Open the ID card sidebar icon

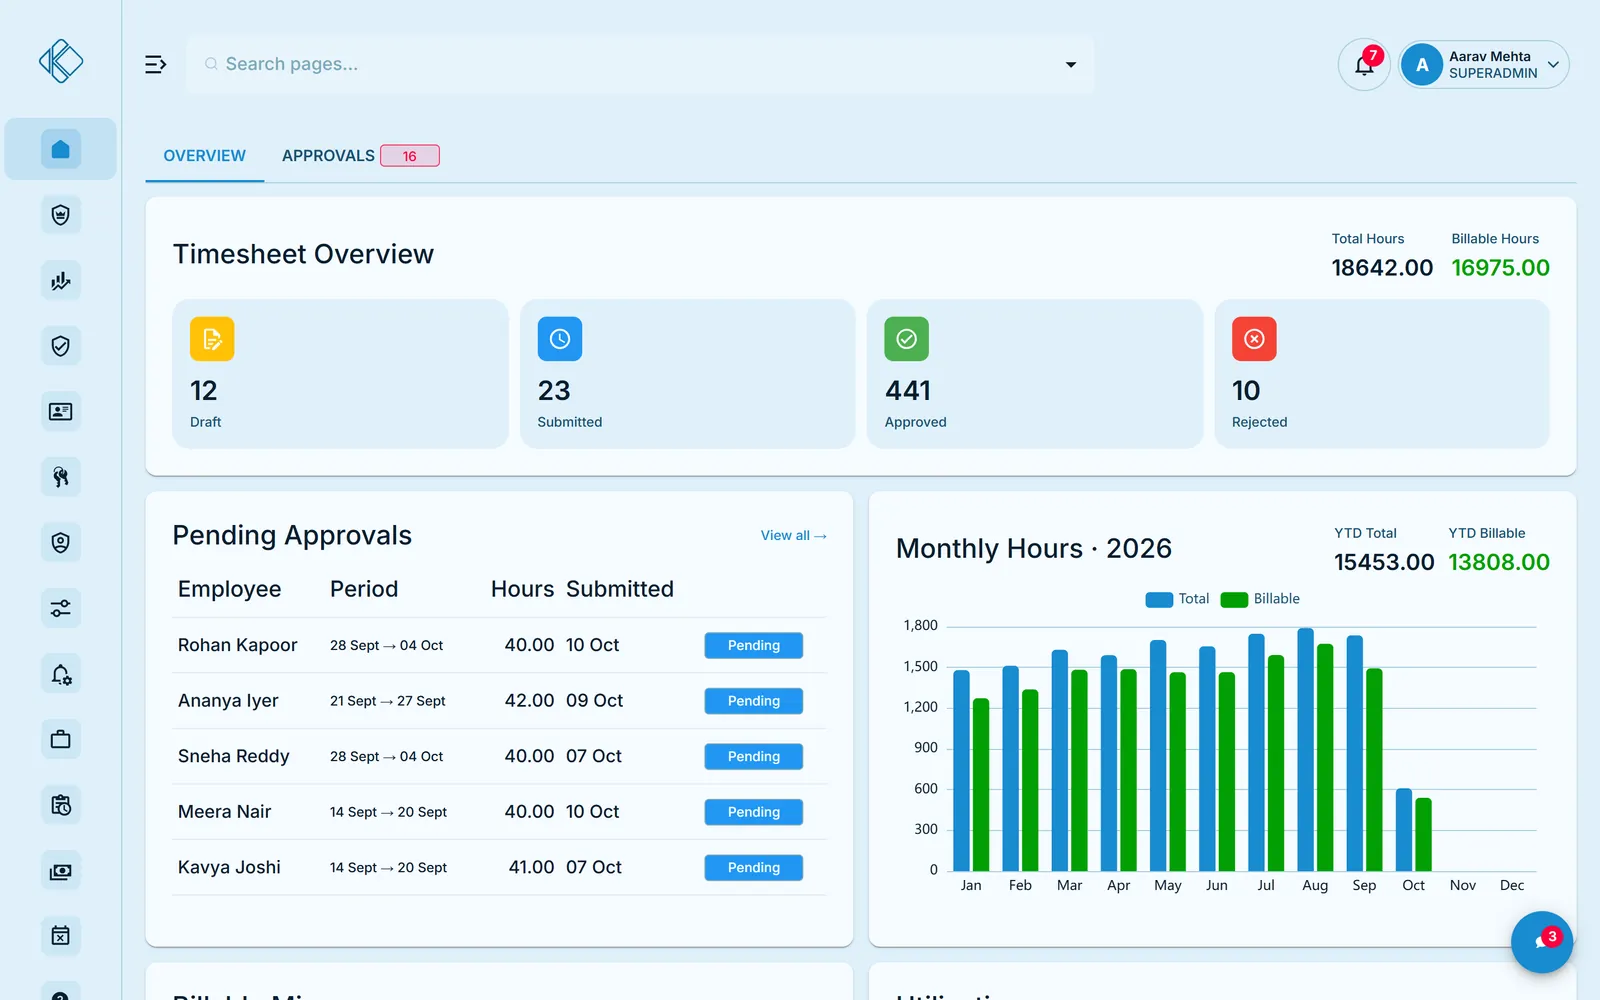[x=60, y=412]
